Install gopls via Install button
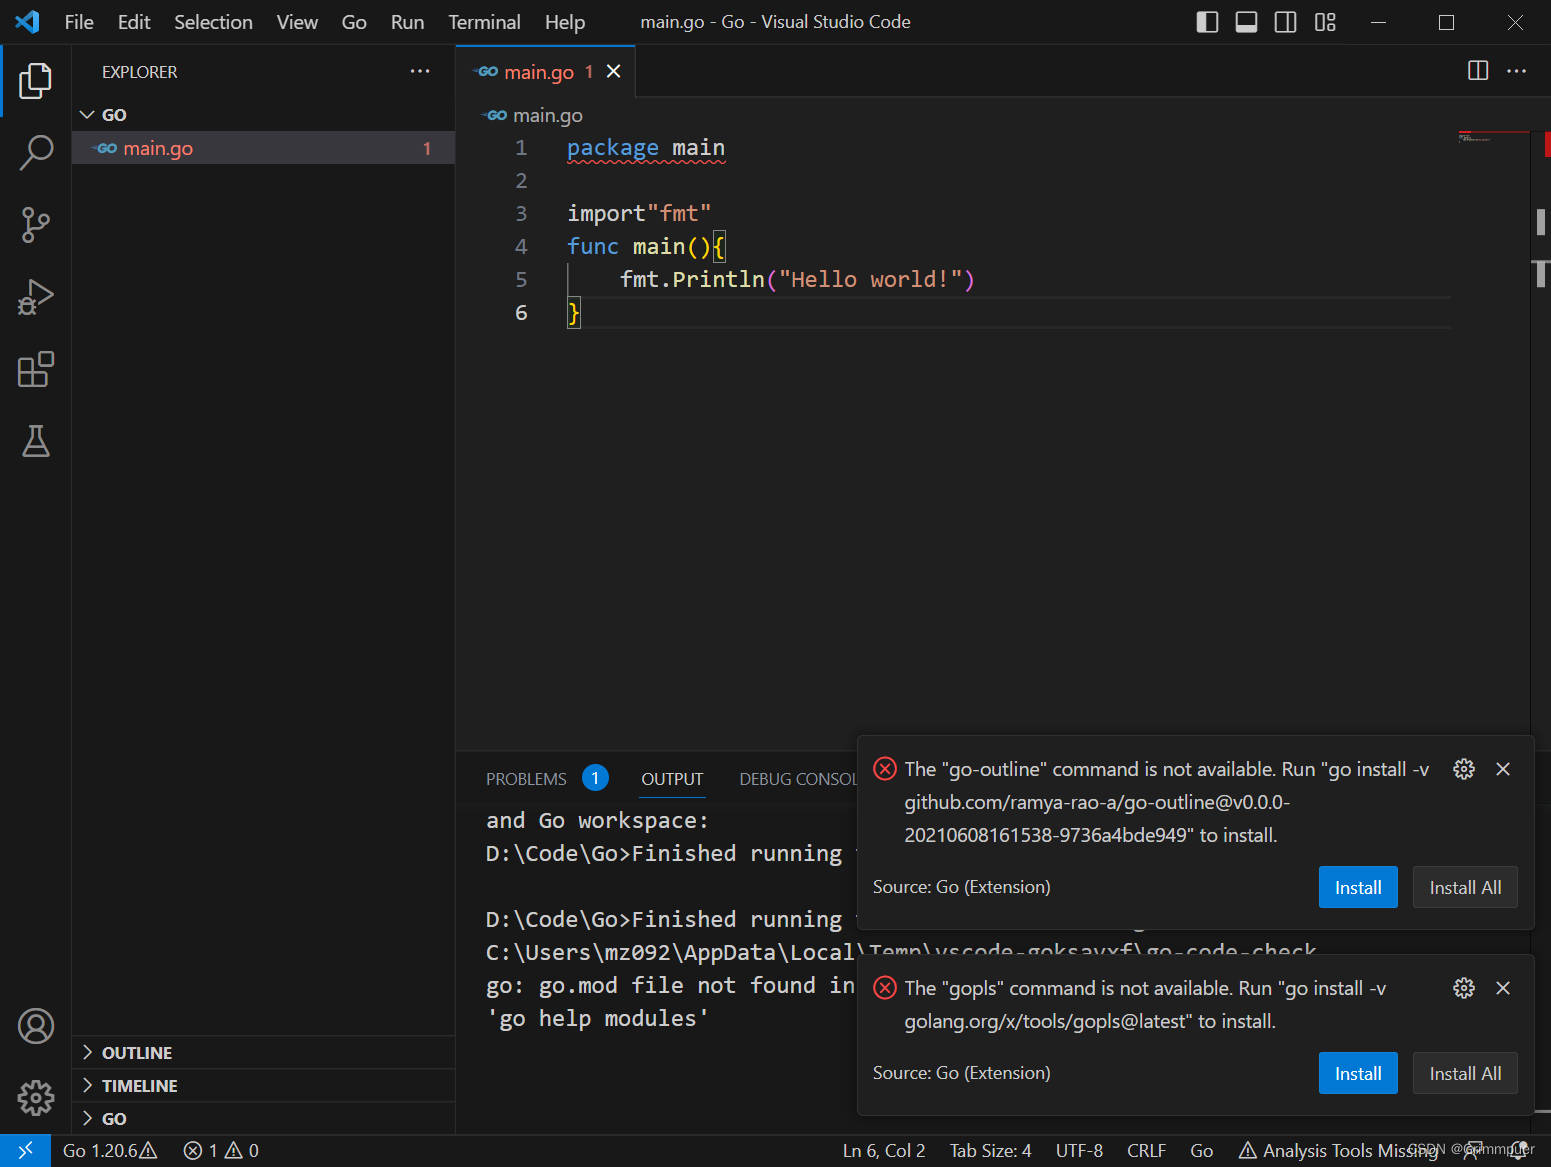Image resolution: width=1551 pixels, height=1167 pixels. [x=1358, y=1073]
